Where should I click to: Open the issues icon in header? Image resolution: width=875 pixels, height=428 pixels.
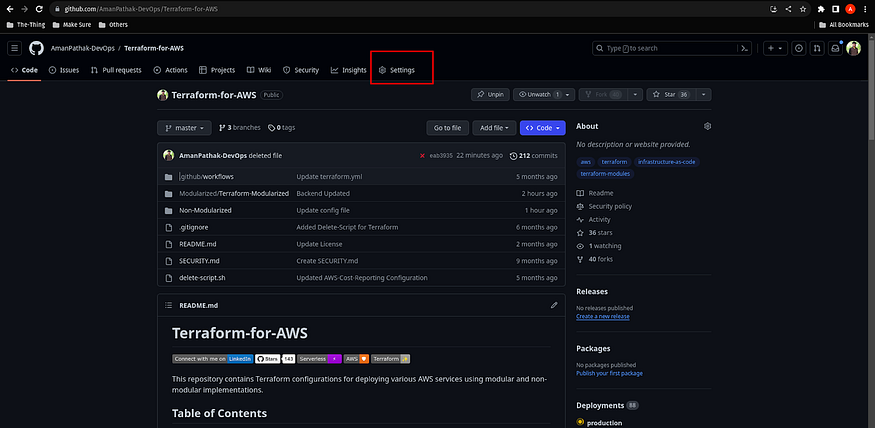point(799,49)
